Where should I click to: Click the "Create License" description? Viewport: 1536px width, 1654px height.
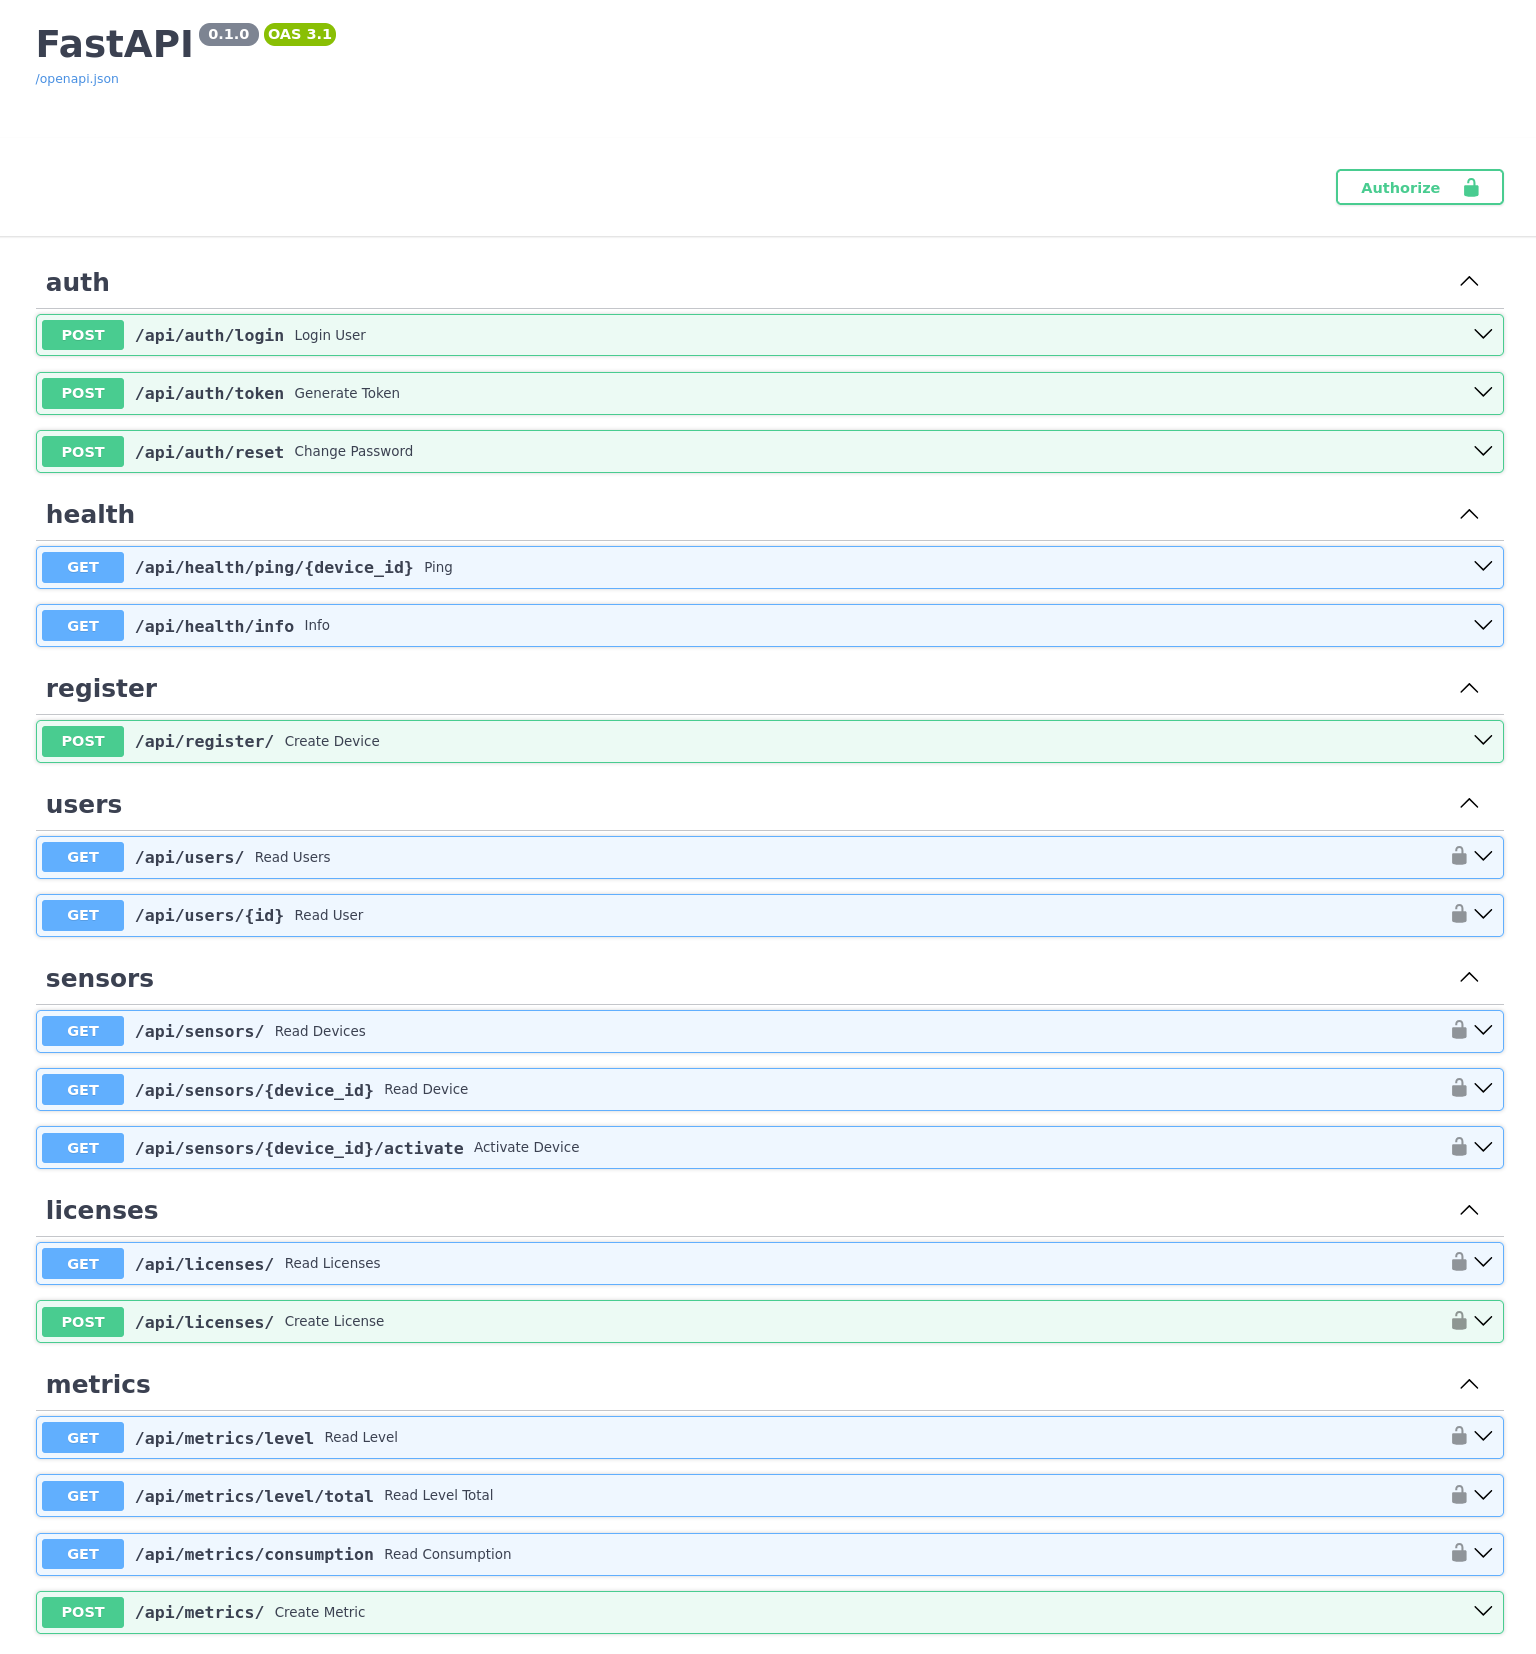[x=334, y=1321]
